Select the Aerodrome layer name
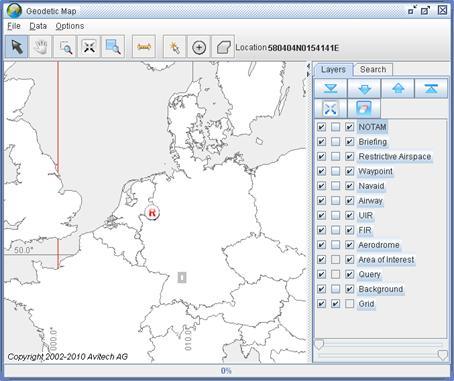 [379, 245]
